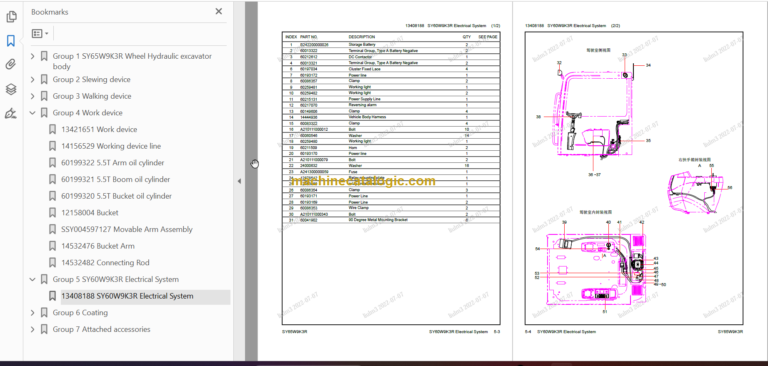Select the Bookmarks sidebar icon
768x366 pixels.
pos(11,40)
